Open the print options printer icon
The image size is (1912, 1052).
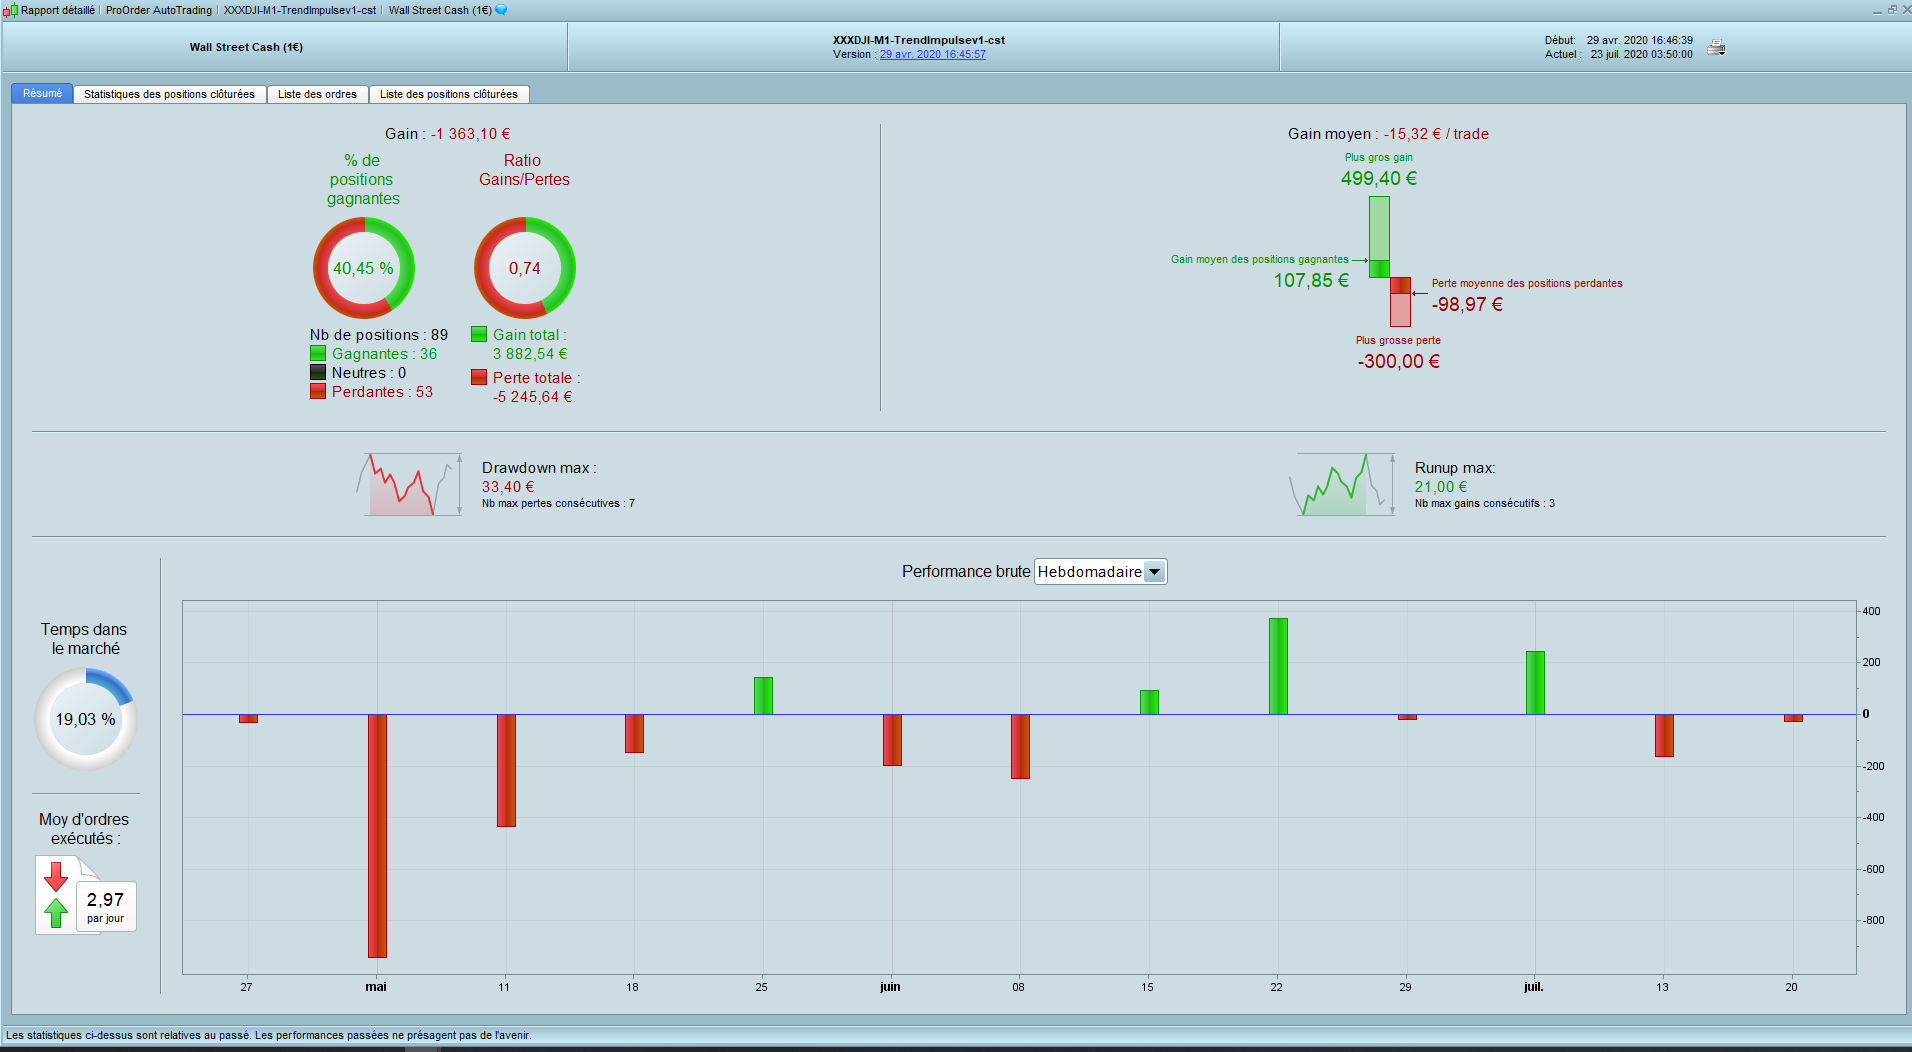tap(1716, 47)
